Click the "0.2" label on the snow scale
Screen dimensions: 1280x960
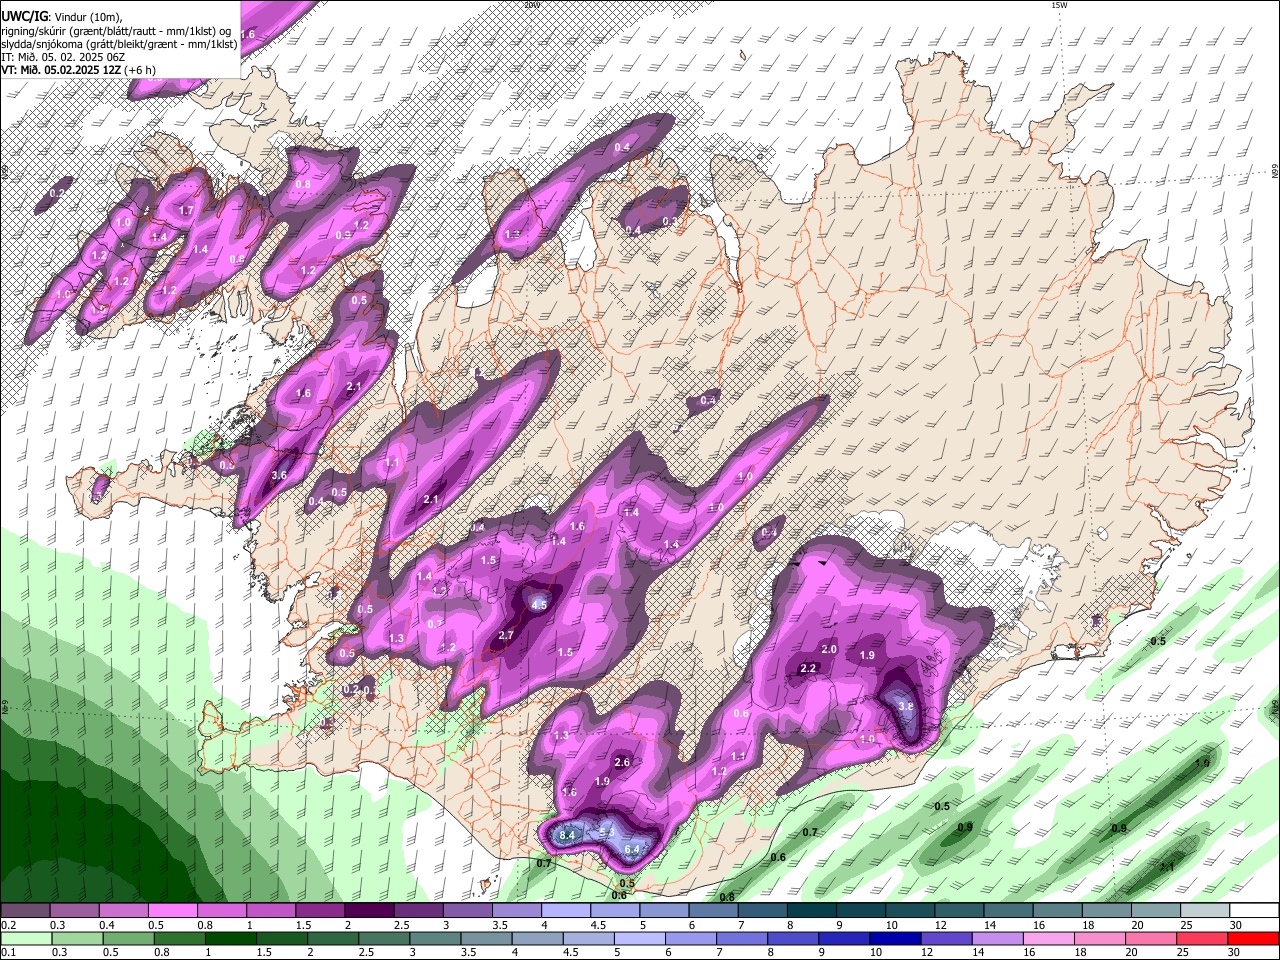7,925
